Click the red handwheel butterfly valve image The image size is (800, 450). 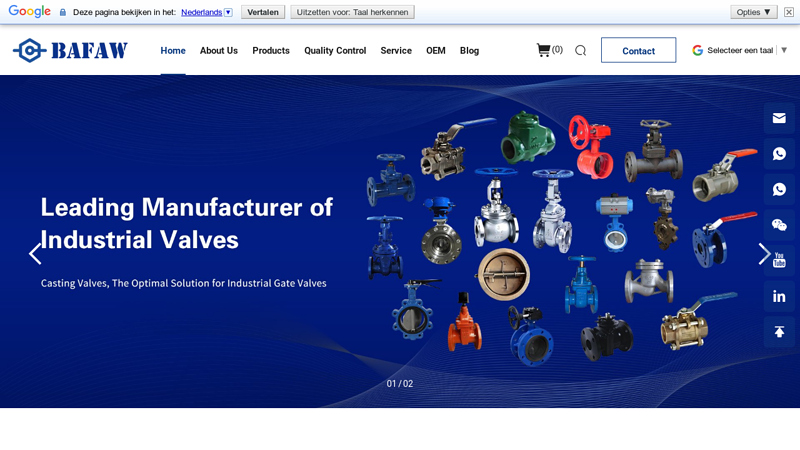pos(592,147)
